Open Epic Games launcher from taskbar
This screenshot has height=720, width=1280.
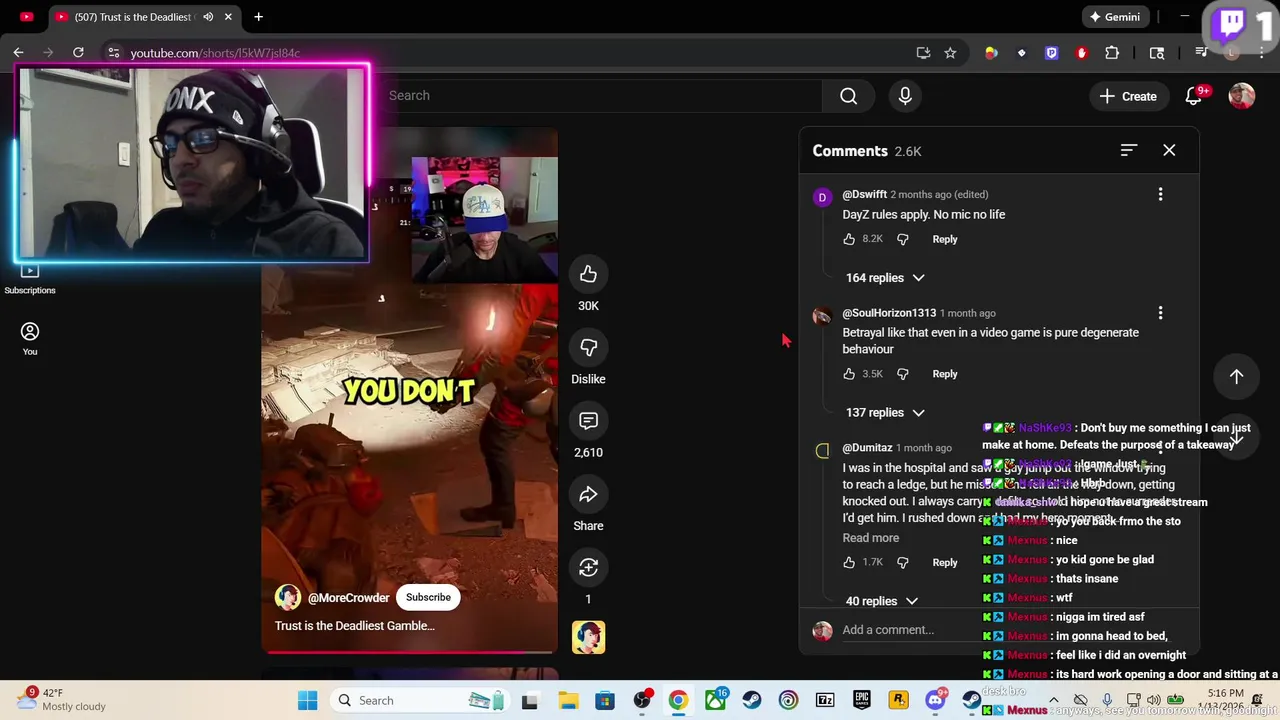point(862,700)
